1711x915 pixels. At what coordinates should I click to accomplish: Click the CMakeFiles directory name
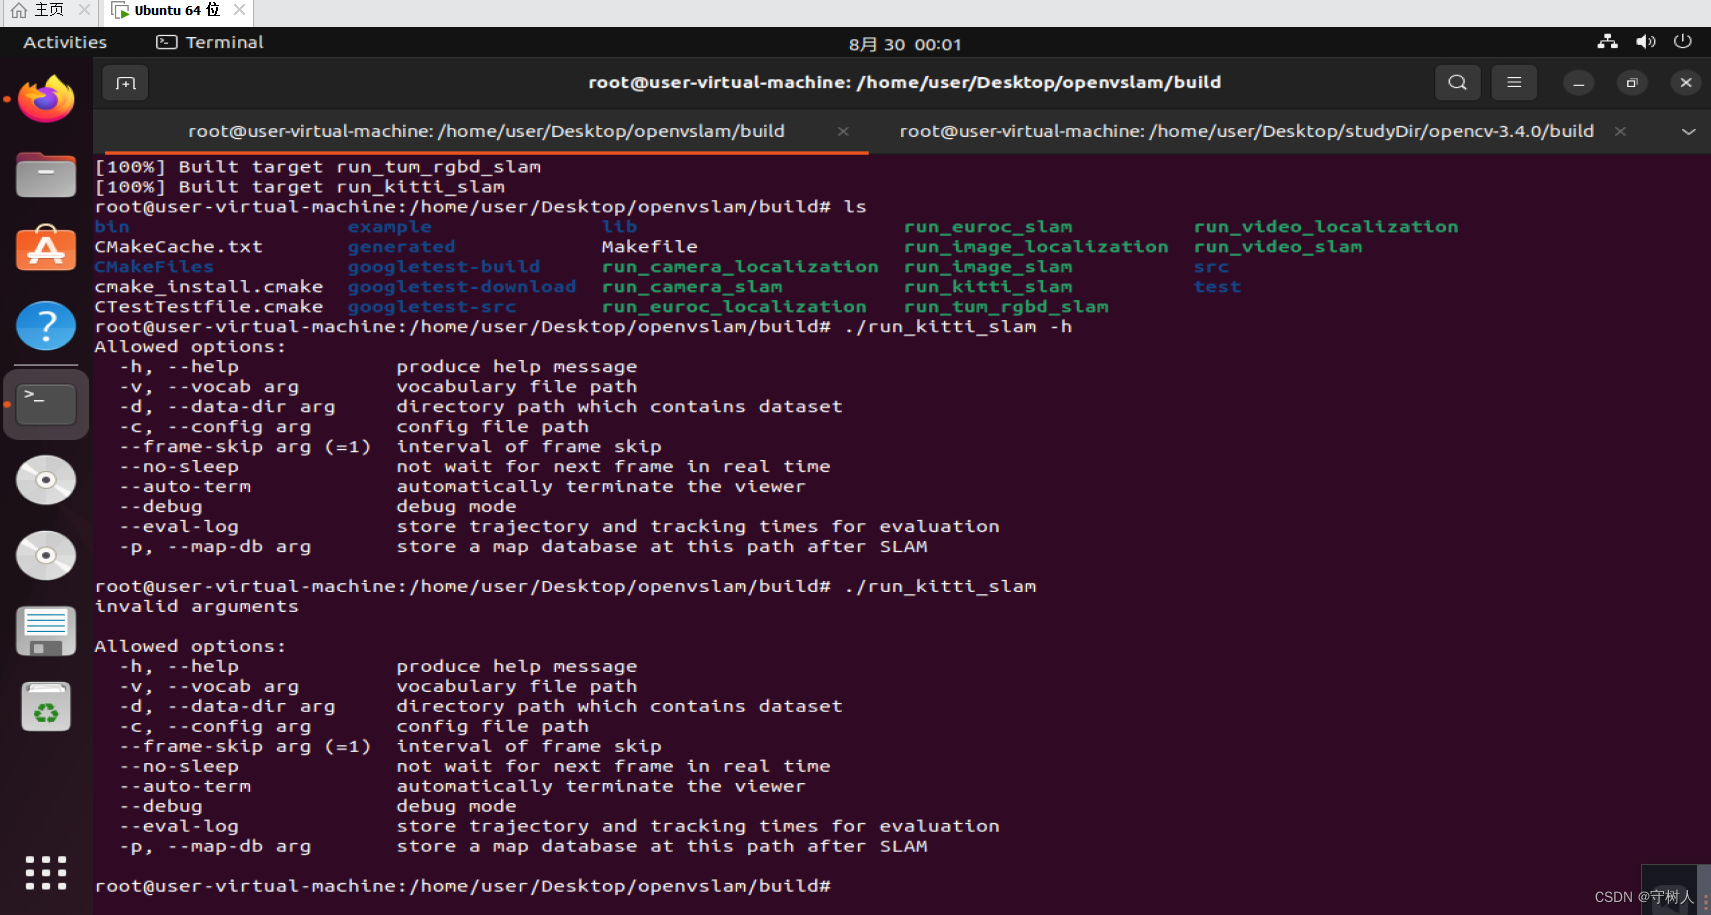[x=154, y=267]
